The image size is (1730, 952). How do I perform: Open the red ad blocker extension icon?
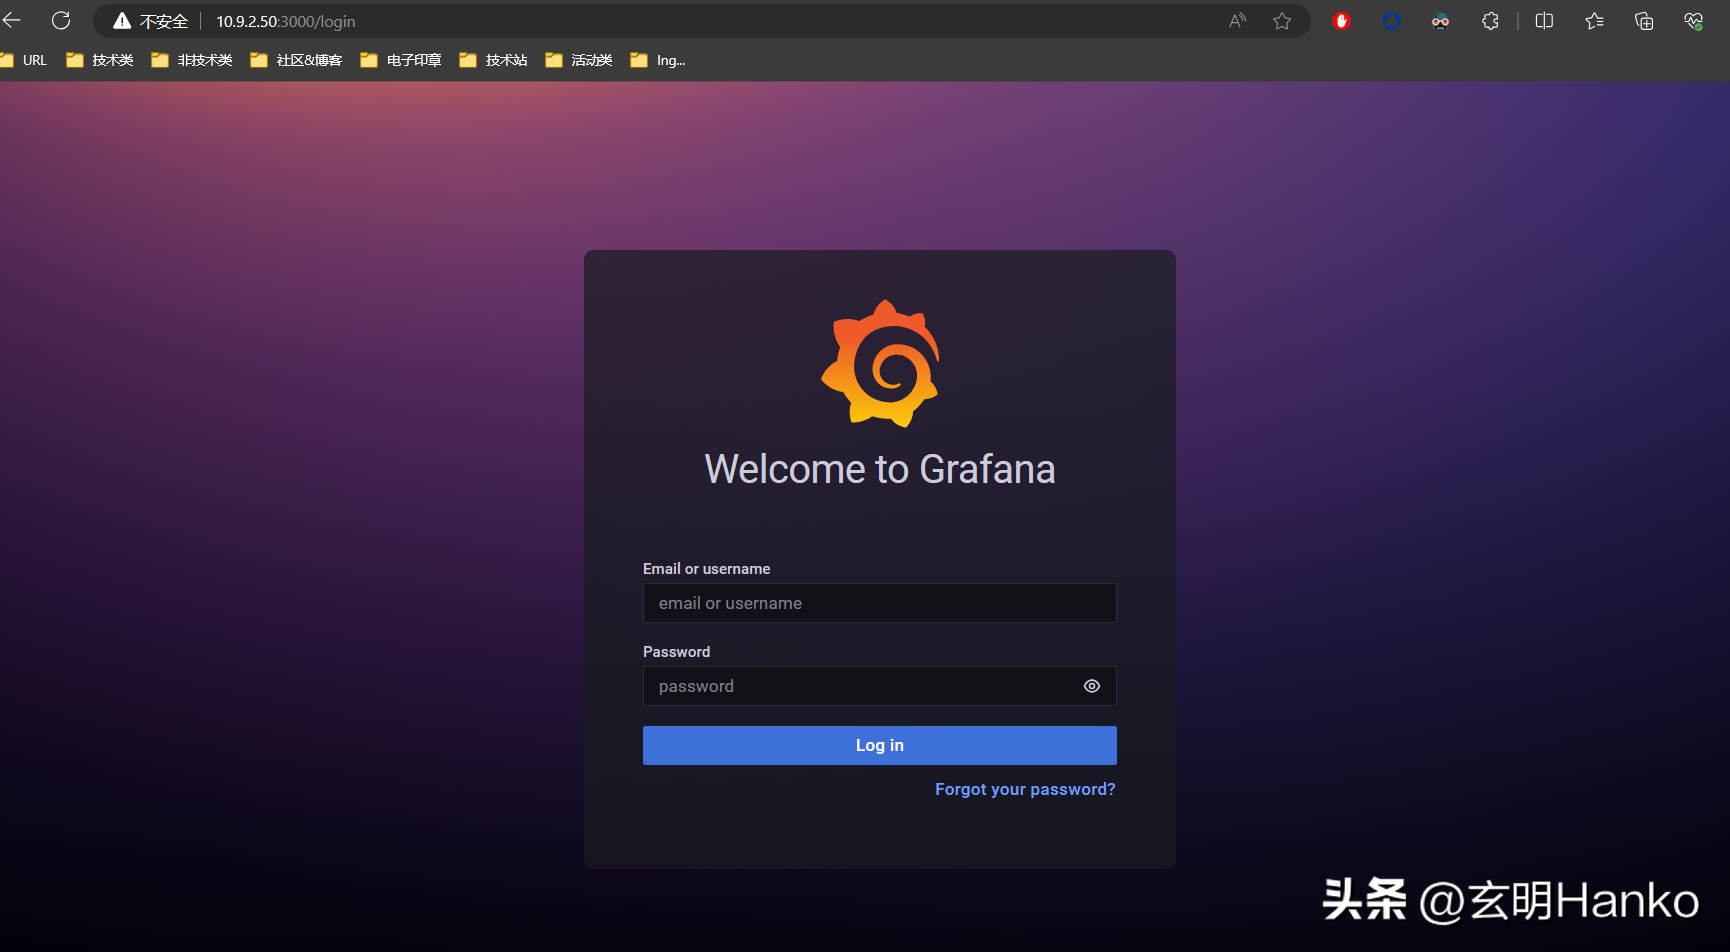1341,21
